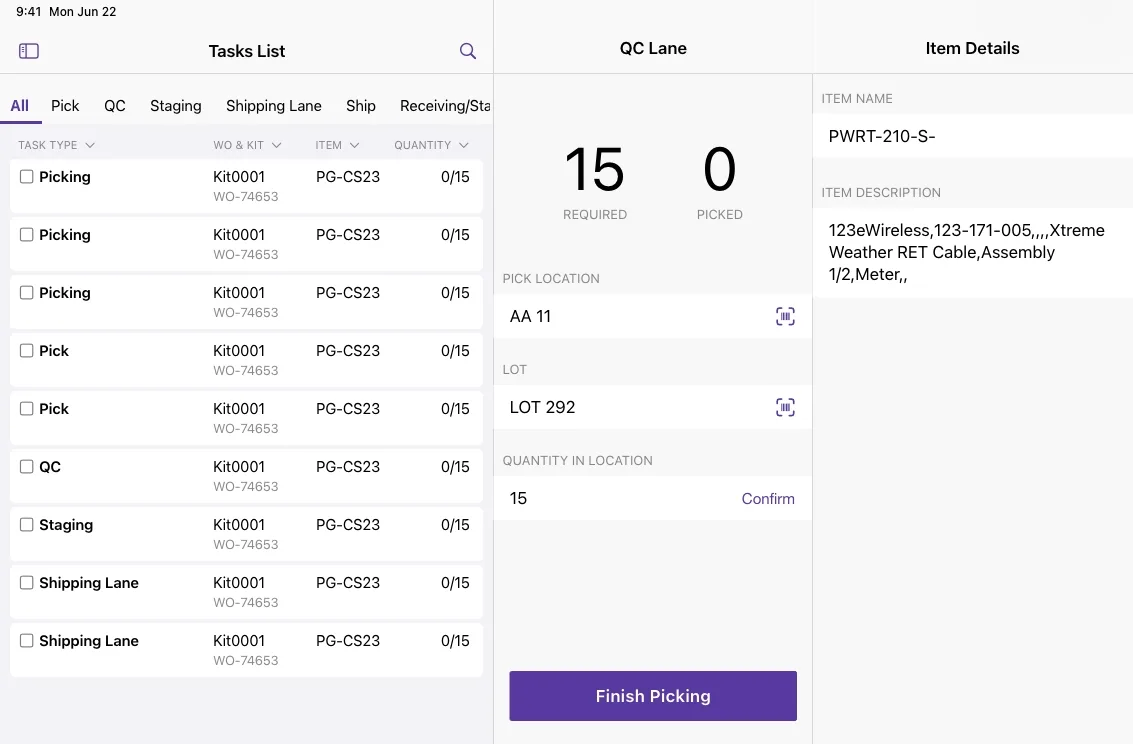Select the Ship tab

(361, 105)
